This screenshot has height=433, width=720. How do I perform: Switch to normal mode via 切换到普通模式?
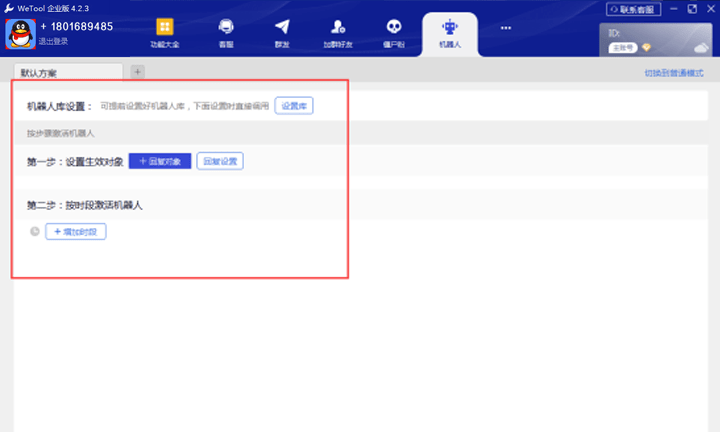pyautogui.click(x=674, y=73)
